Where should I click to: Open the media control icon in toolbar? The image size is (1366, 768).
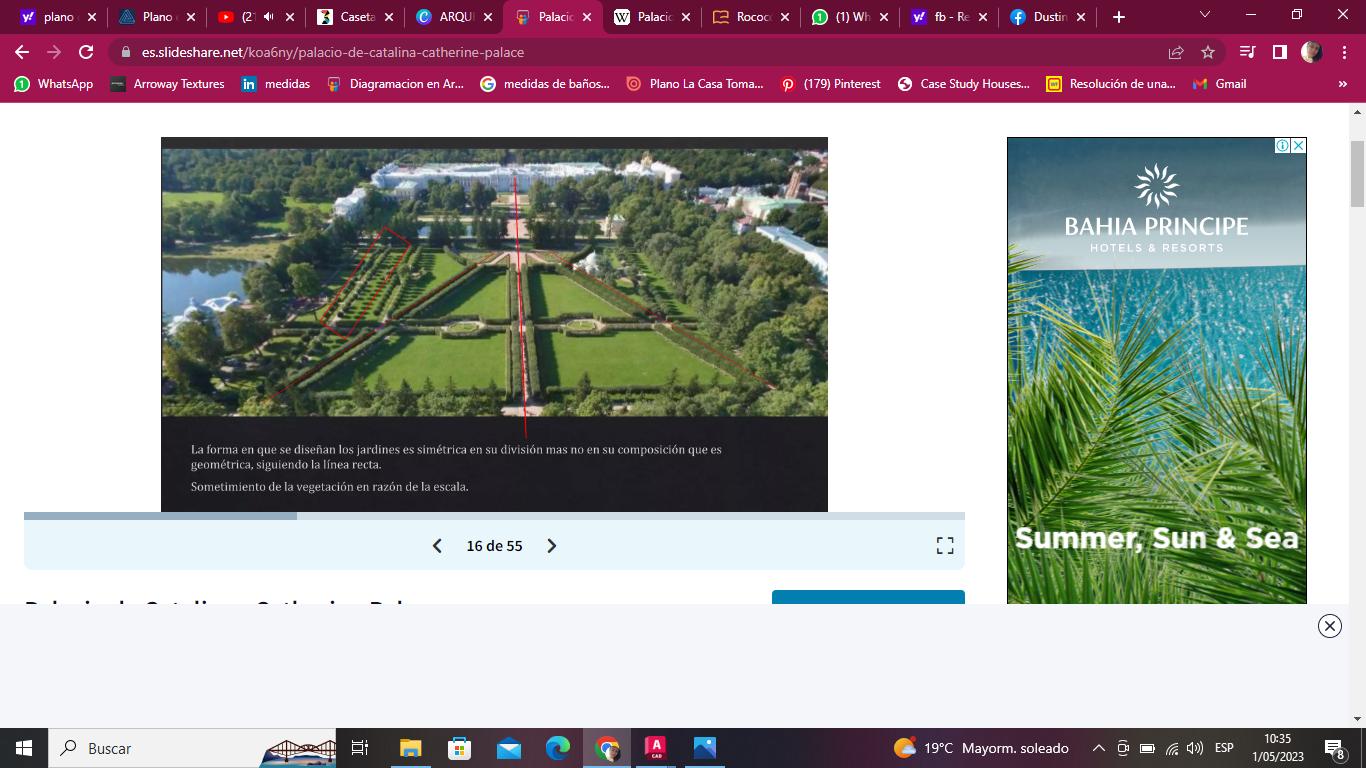[x=1247, y=52]
